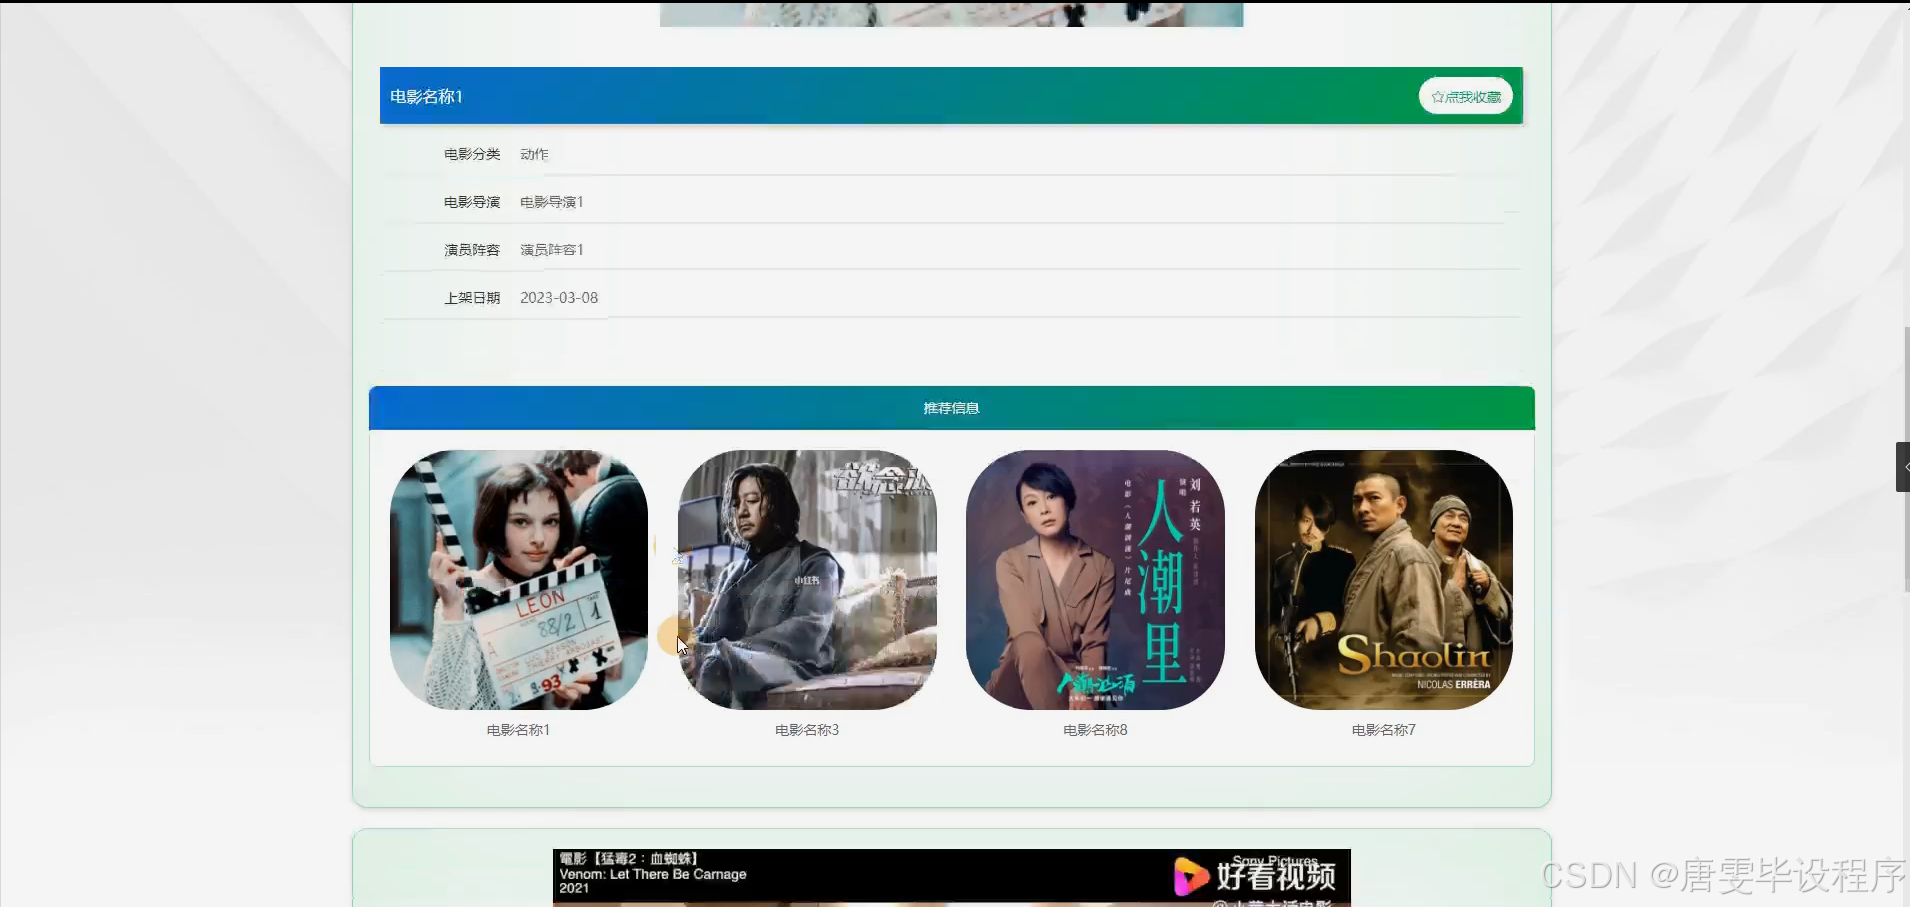Select the 2023-03-08 release date

click(559, 298)
